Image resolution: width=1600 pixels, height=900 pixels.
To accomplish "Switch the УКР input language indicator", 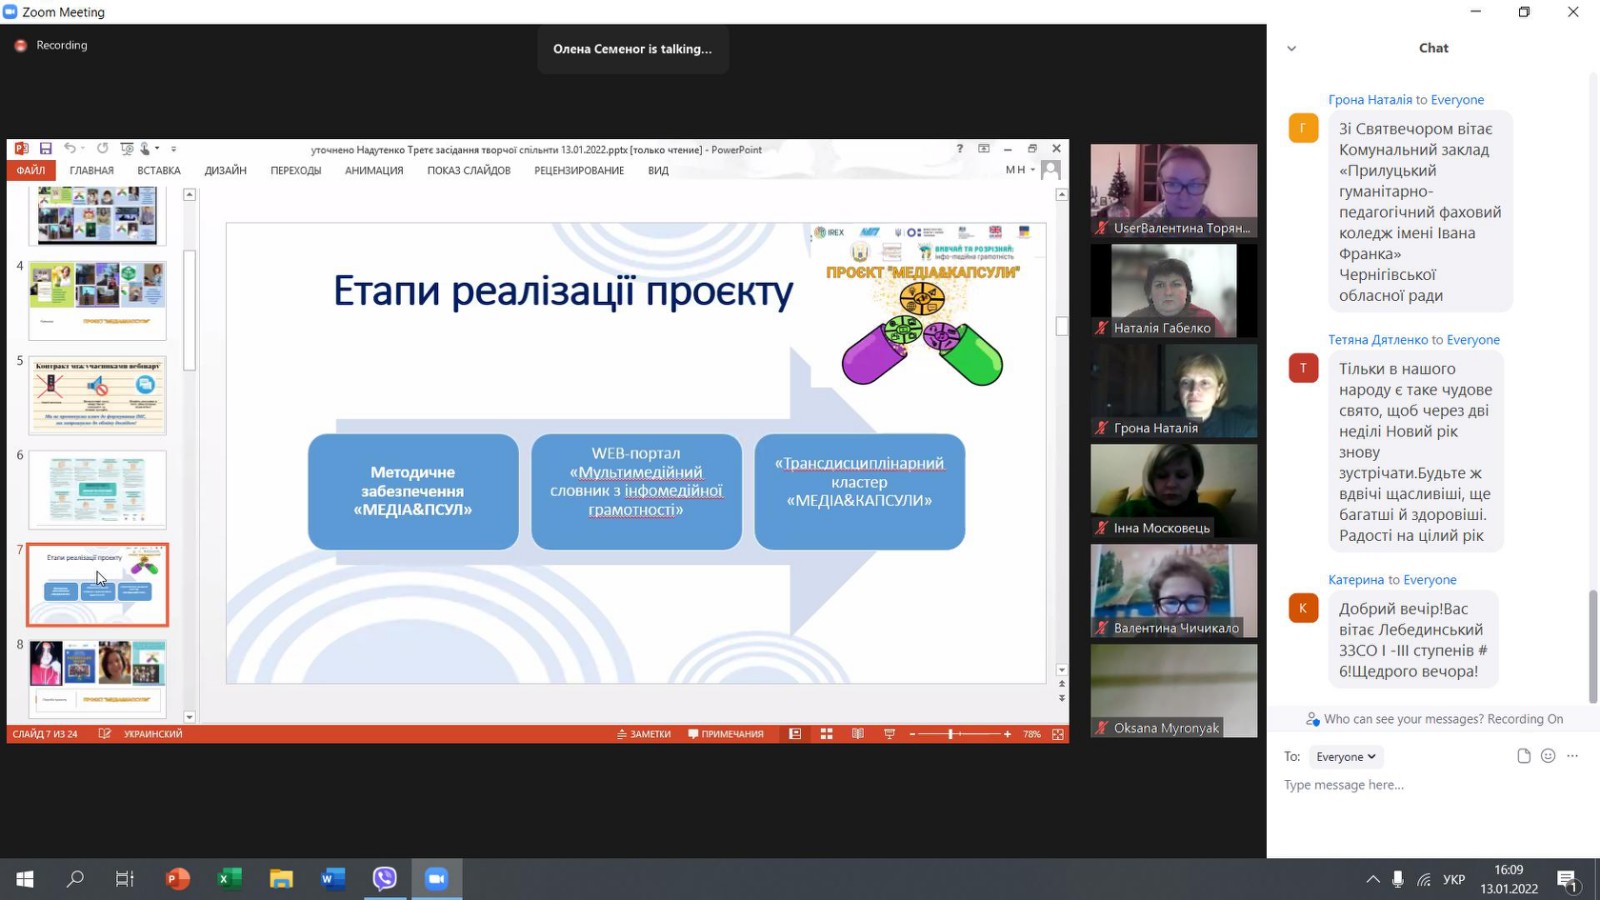I will (1454, 880).
